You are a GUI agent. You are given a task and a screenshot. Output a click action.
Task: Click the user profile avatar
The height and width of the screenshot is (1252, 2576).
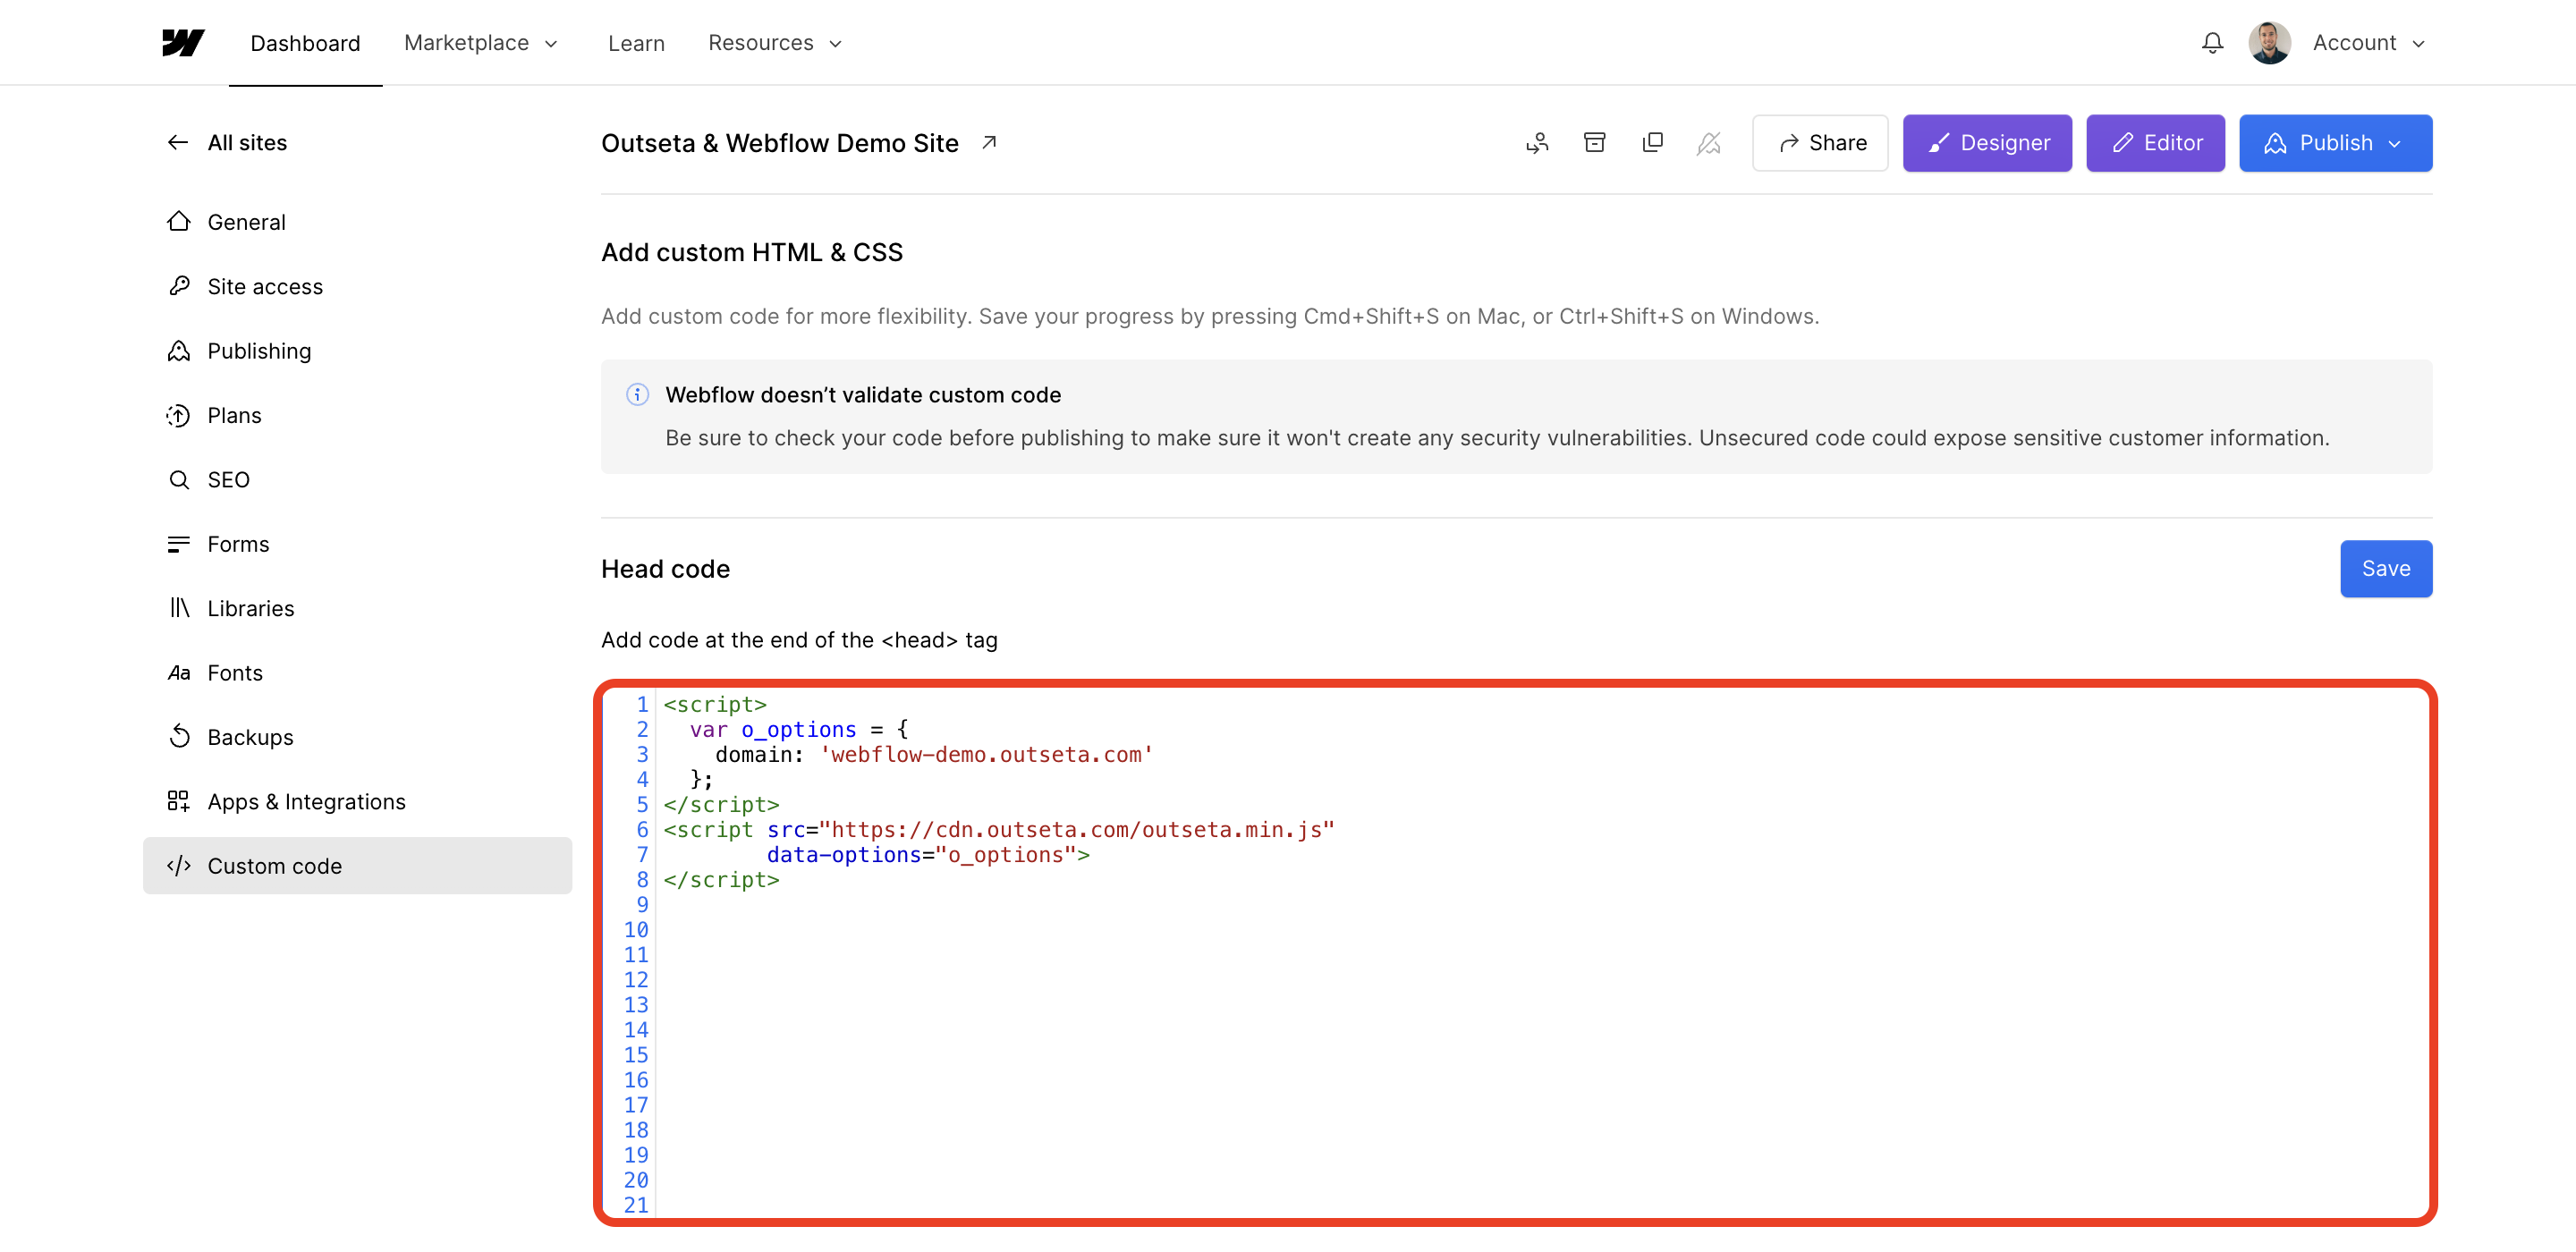(2269, 43)
